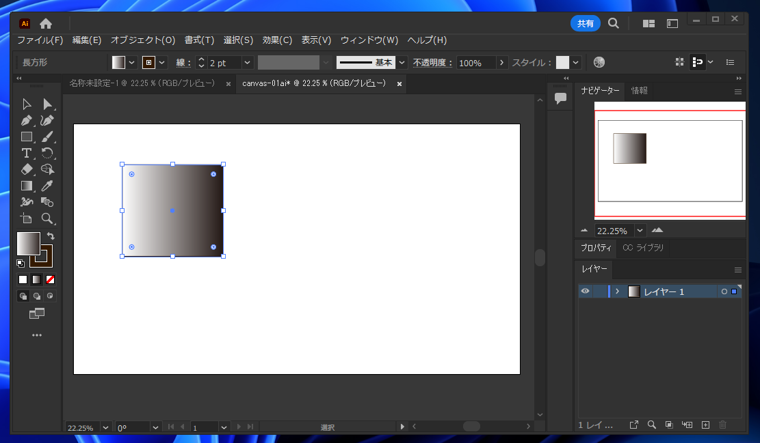Open Edit Toolbar three-dots button
The height and width of the screenshot is (443, 760).
(36, 335)
